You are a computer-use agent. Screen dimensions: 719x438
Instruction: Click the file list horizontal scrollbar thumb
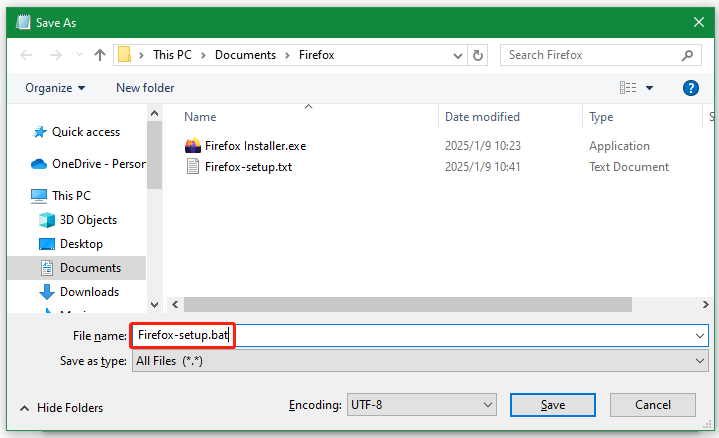(x=408, y=304)
